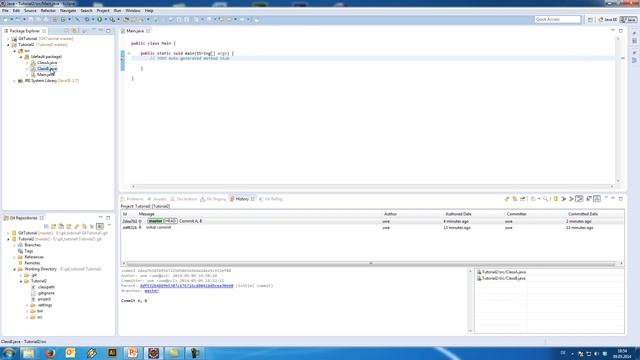Collapse All in the Package Explorer toolbar
Image resolution: width=640 pixels, height=360 pixels.
66,31
